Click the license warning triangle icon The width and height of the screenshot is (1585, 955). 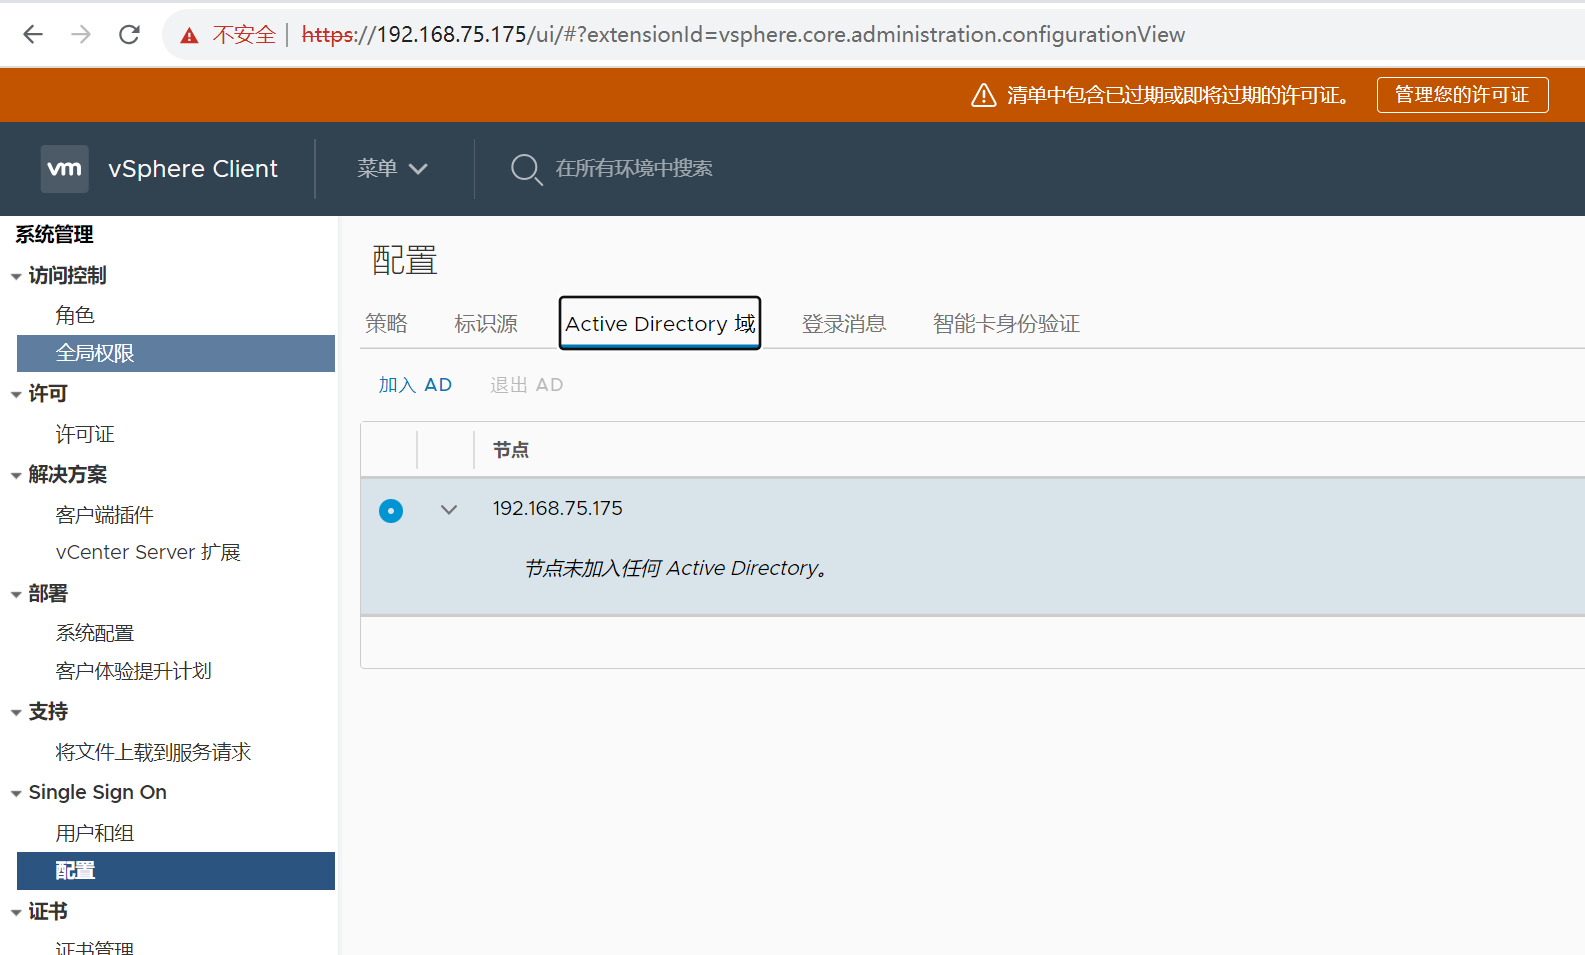coord(984,95)
